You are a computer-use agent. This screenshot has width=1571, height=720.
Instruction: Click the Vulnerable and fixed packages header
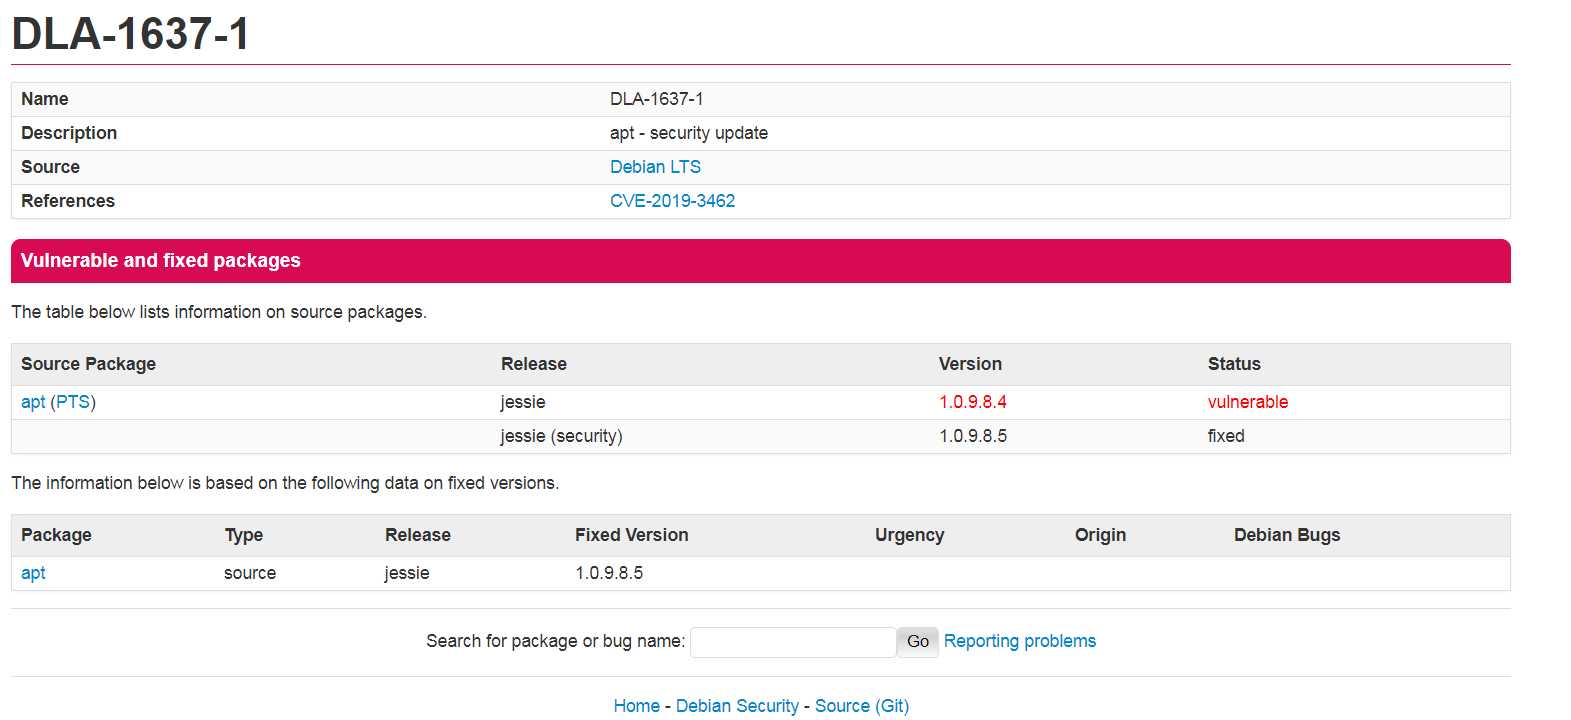point(161,261)
